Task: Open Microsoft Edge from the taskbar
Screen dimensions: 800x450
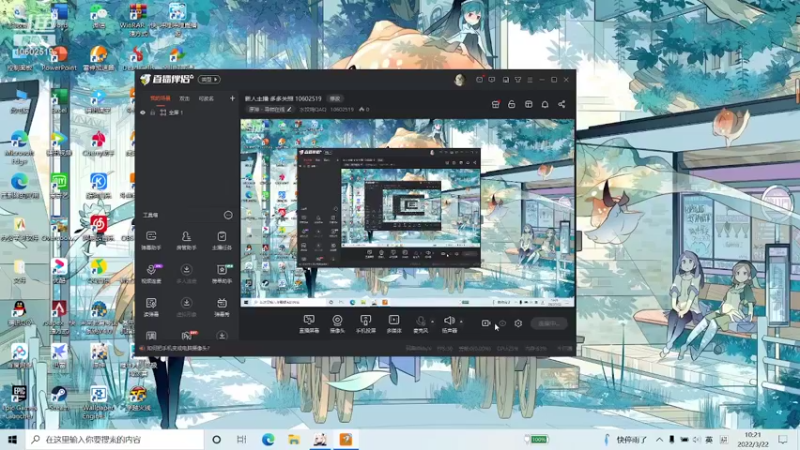Action: (x=268, y=439)
